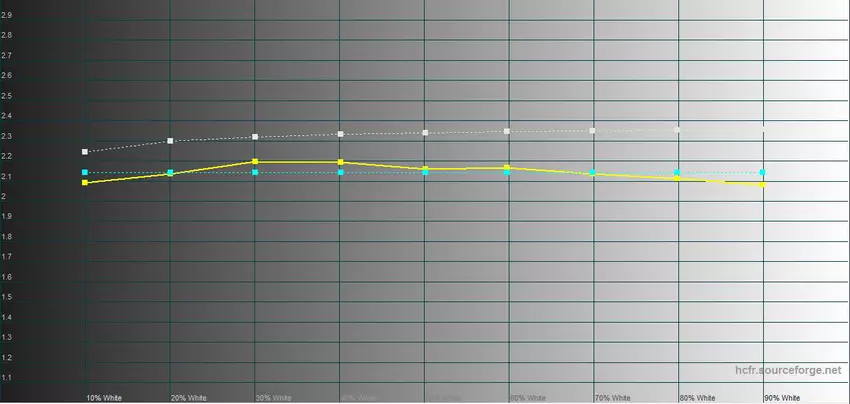
Task: Click the cyan point at 90% White
Action: point(763,173)
